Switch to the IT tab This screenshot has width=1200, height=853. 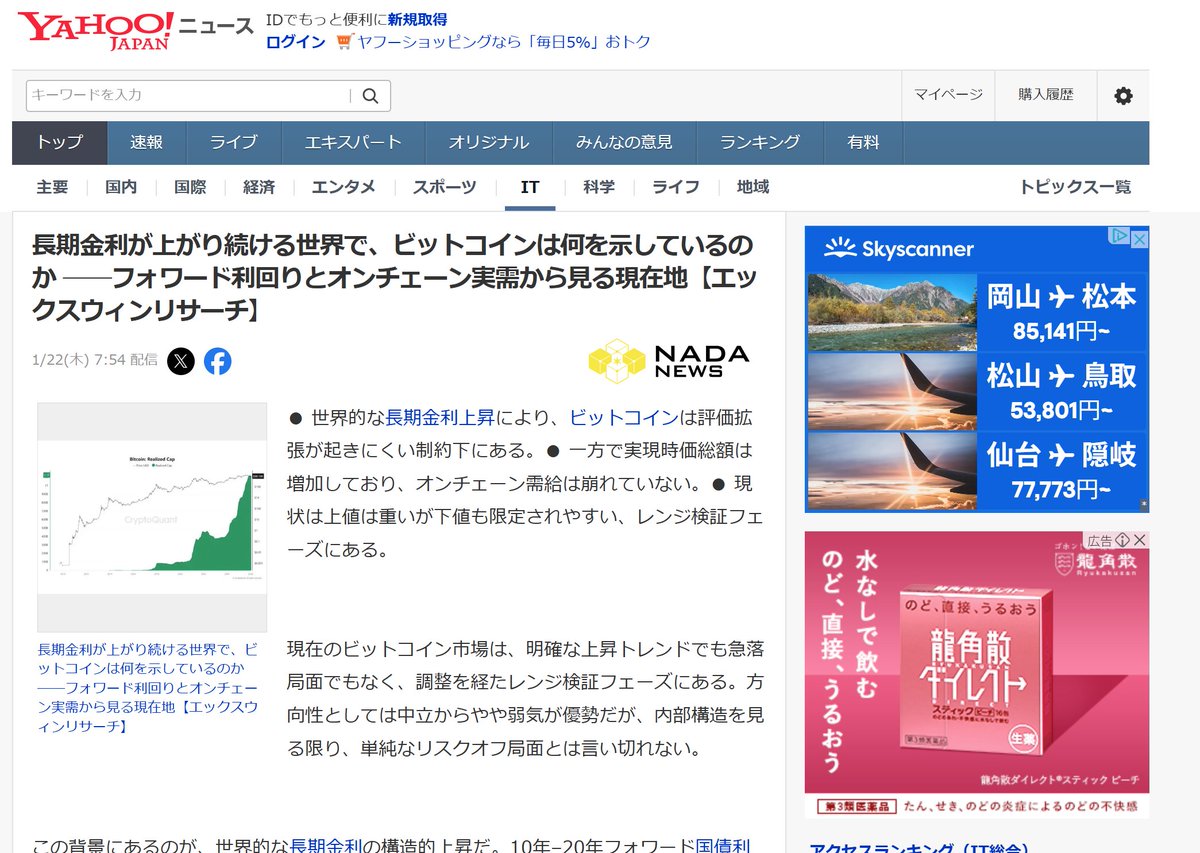click(530, 186)
